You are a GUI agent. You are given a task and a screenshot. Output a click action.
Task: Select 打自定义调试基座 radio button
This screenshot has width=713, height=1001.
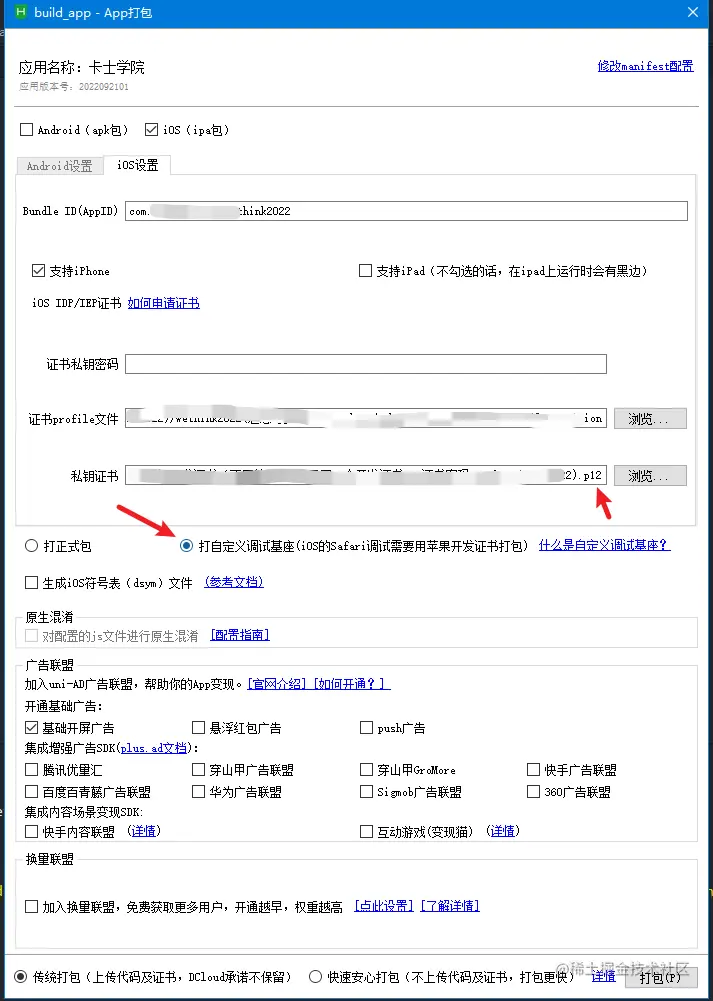pyautogui.click(x=186, y=546)
